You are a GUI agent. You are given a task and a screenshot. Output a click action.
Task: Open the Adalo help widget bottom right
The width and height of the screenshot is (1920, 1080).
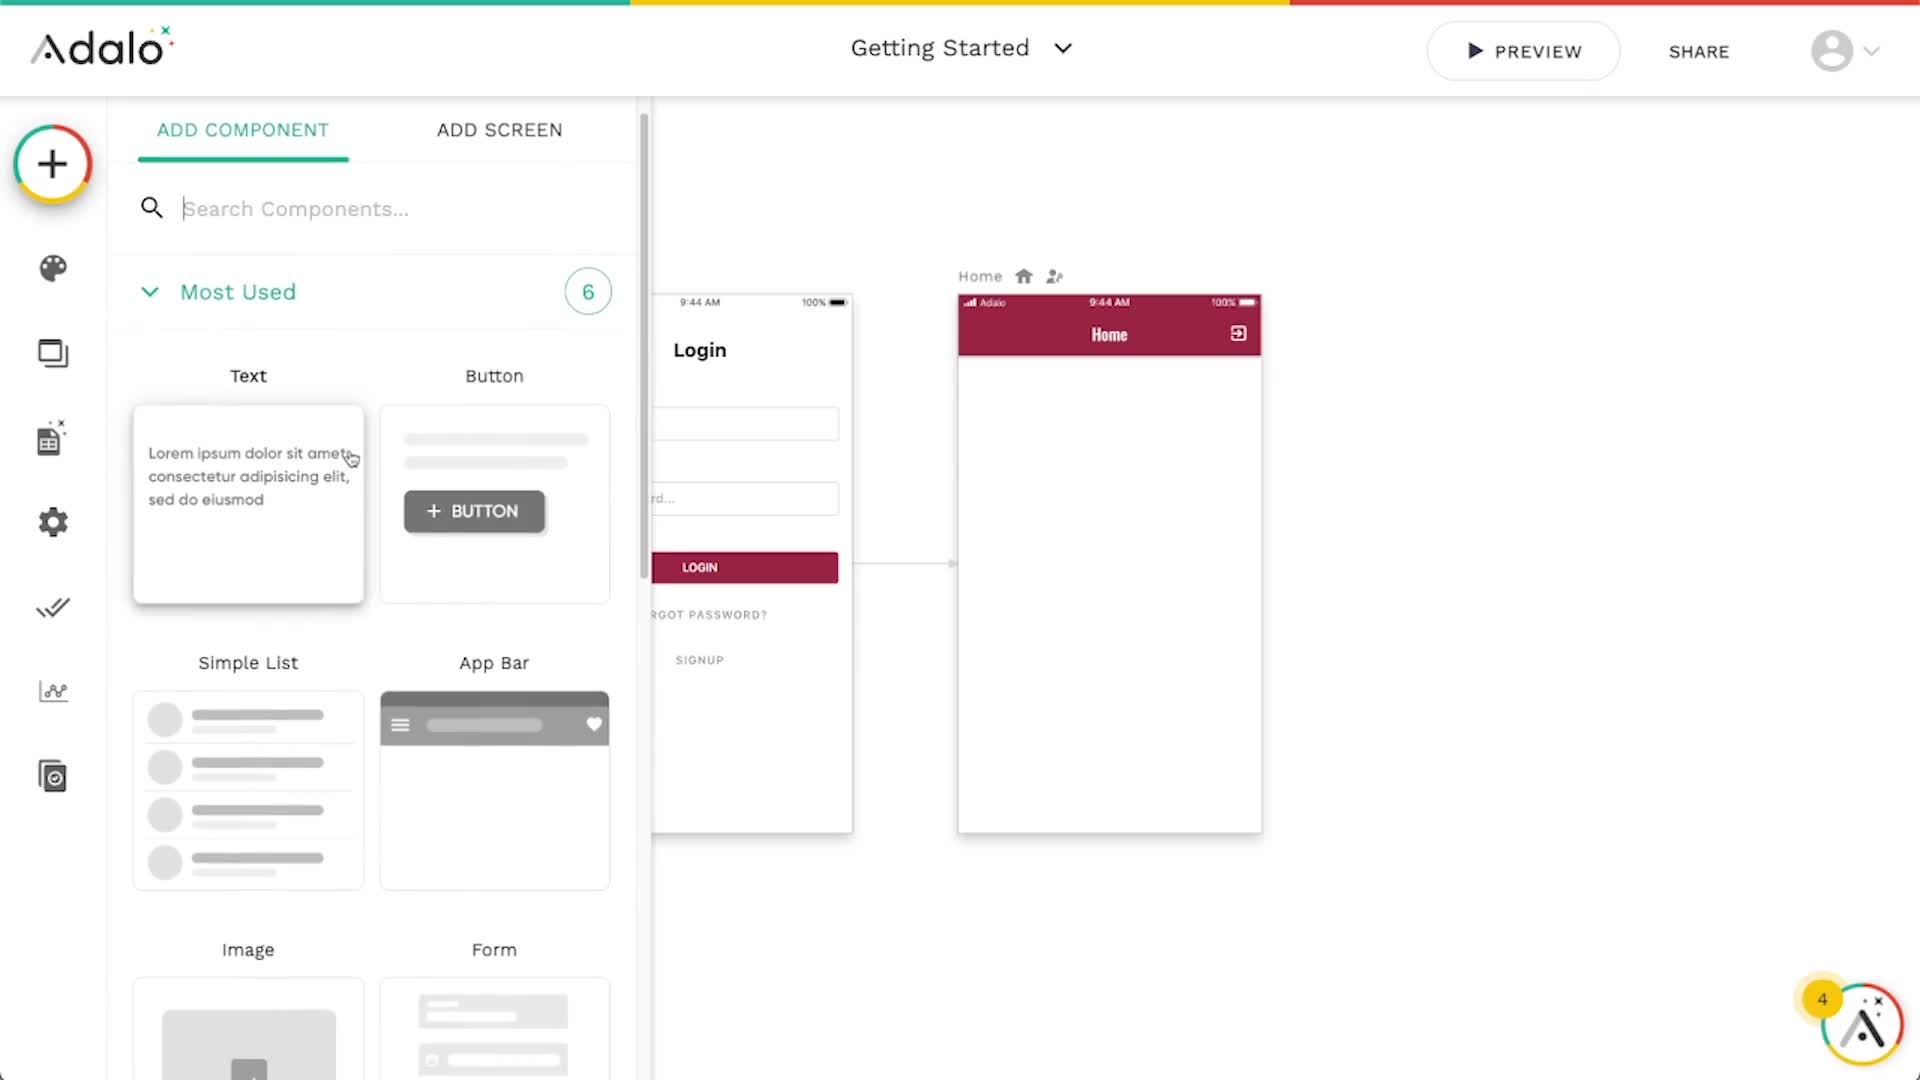pyautogui.click(x=1863, y=1026)
